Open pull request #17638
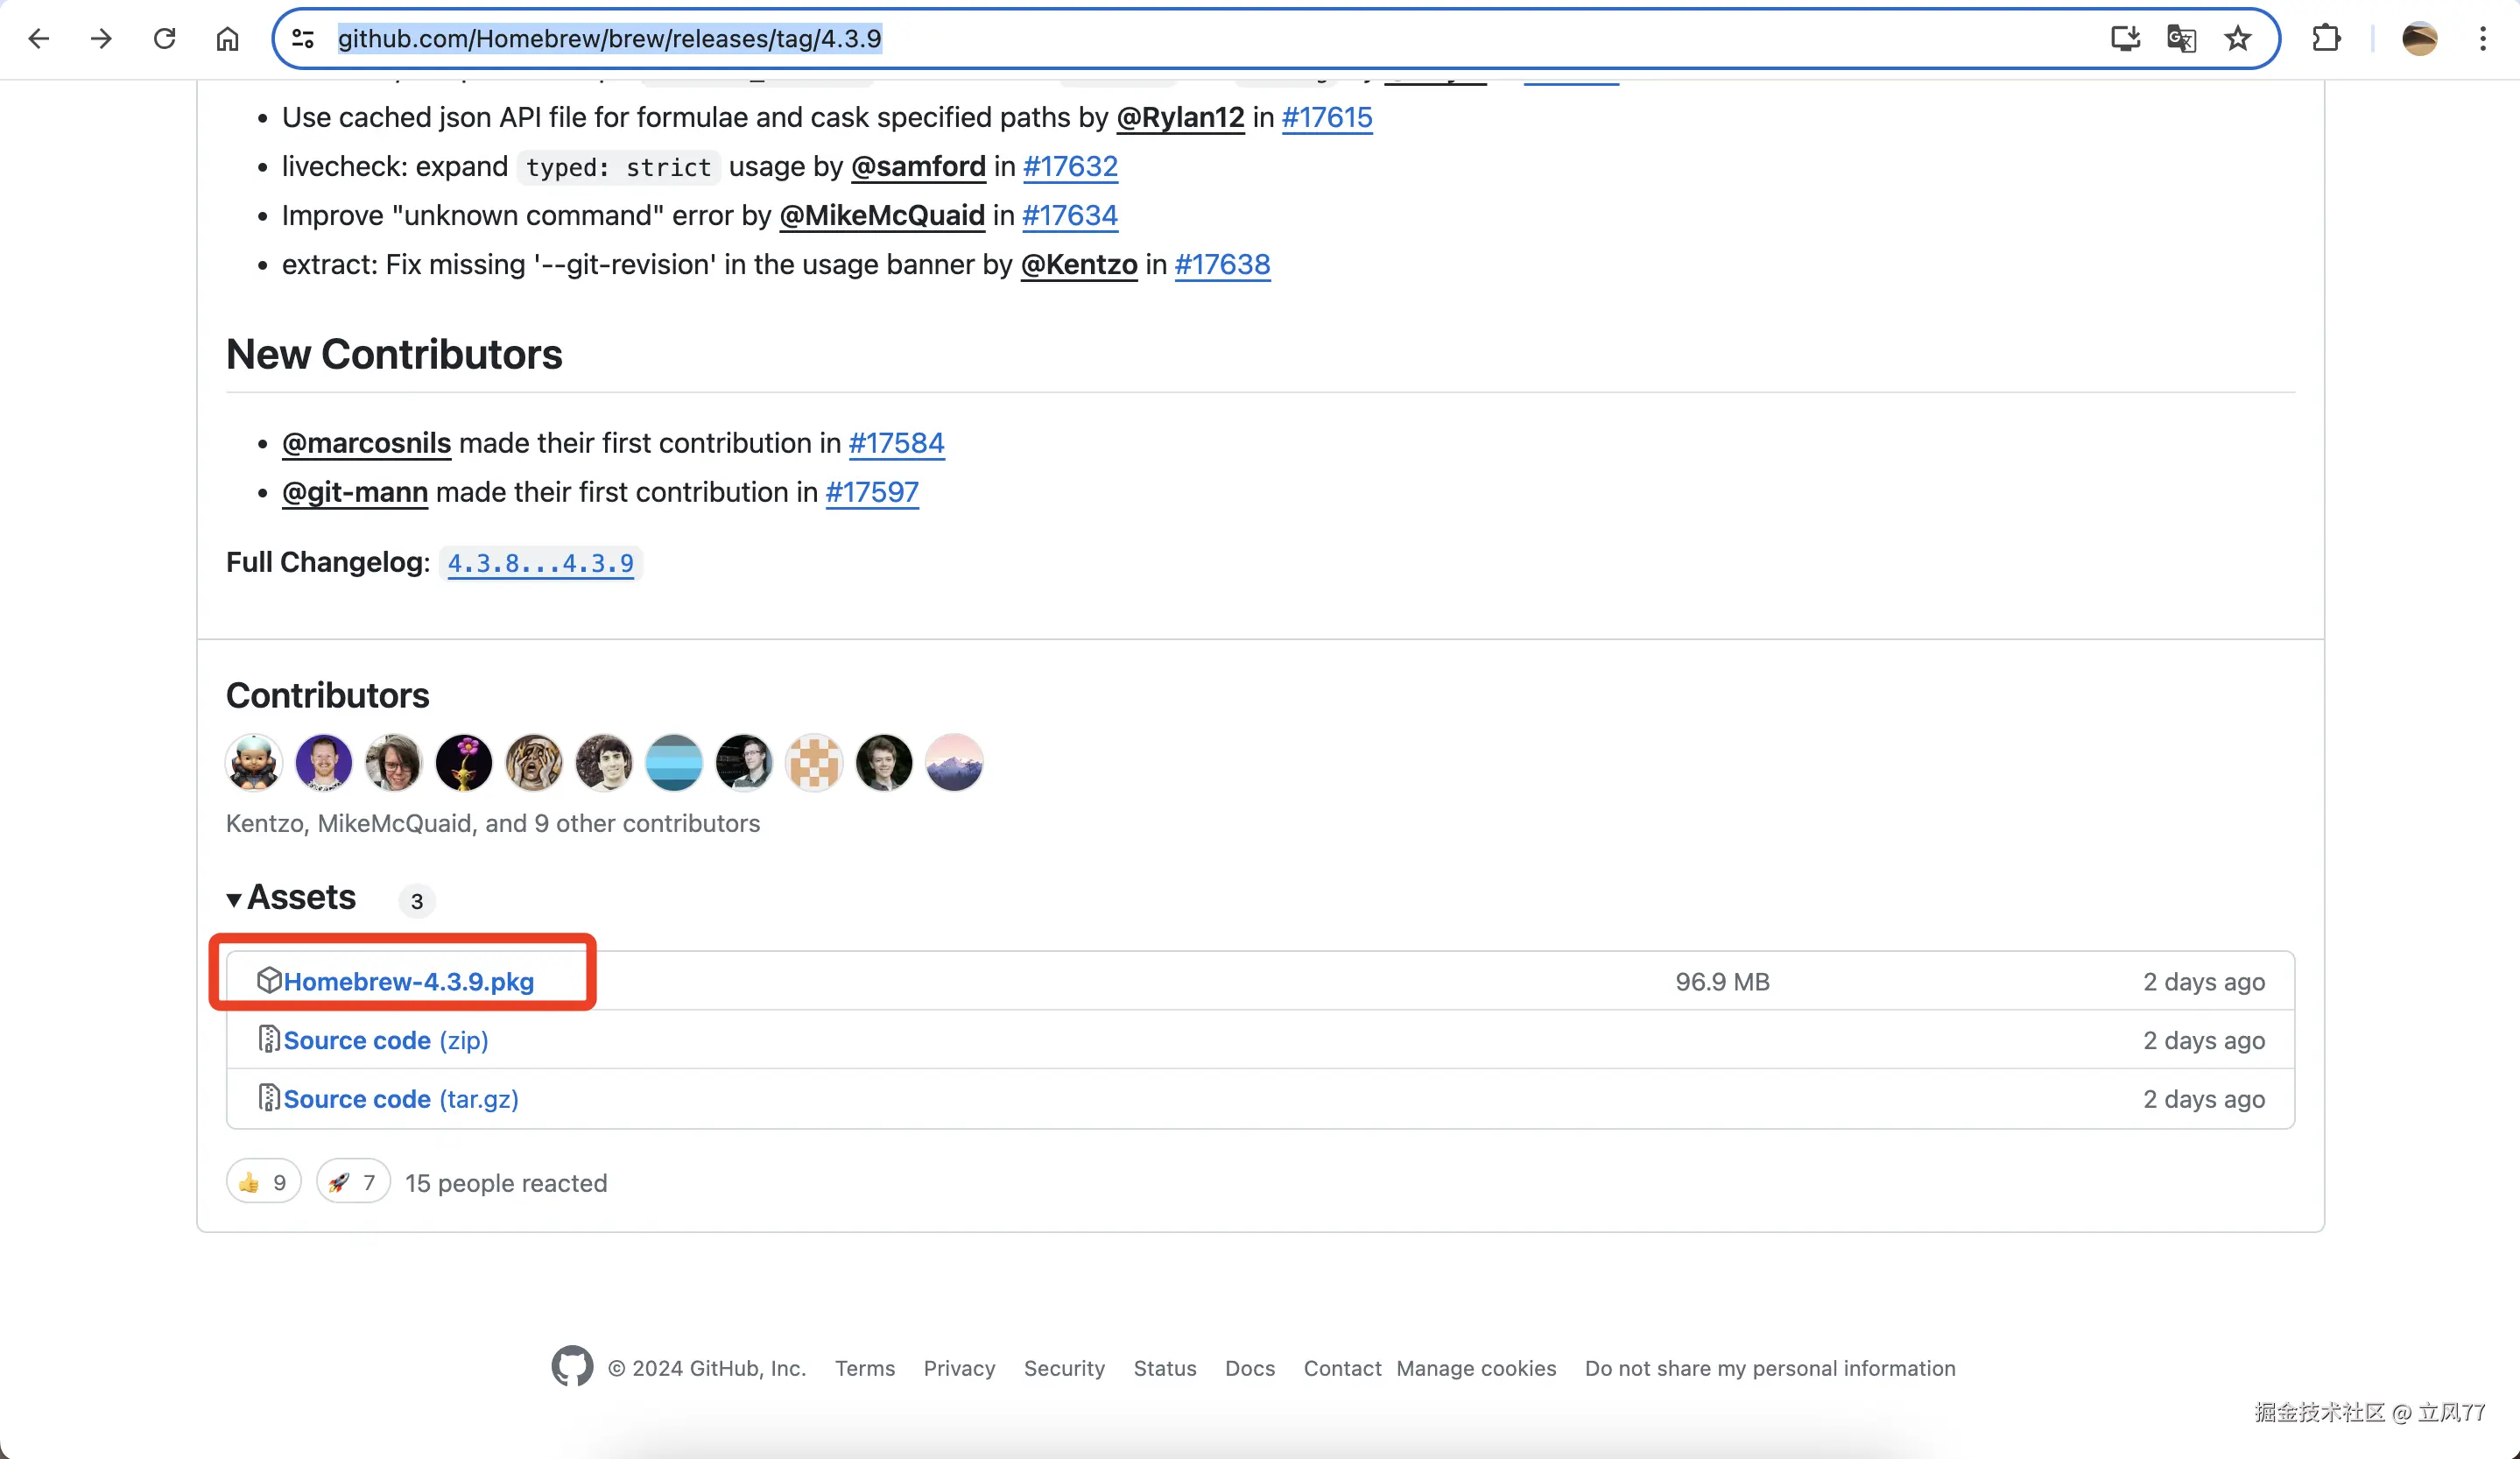Image resolution: width=2520 pixels, height=1459 pixels. (x=1222, y=264)
